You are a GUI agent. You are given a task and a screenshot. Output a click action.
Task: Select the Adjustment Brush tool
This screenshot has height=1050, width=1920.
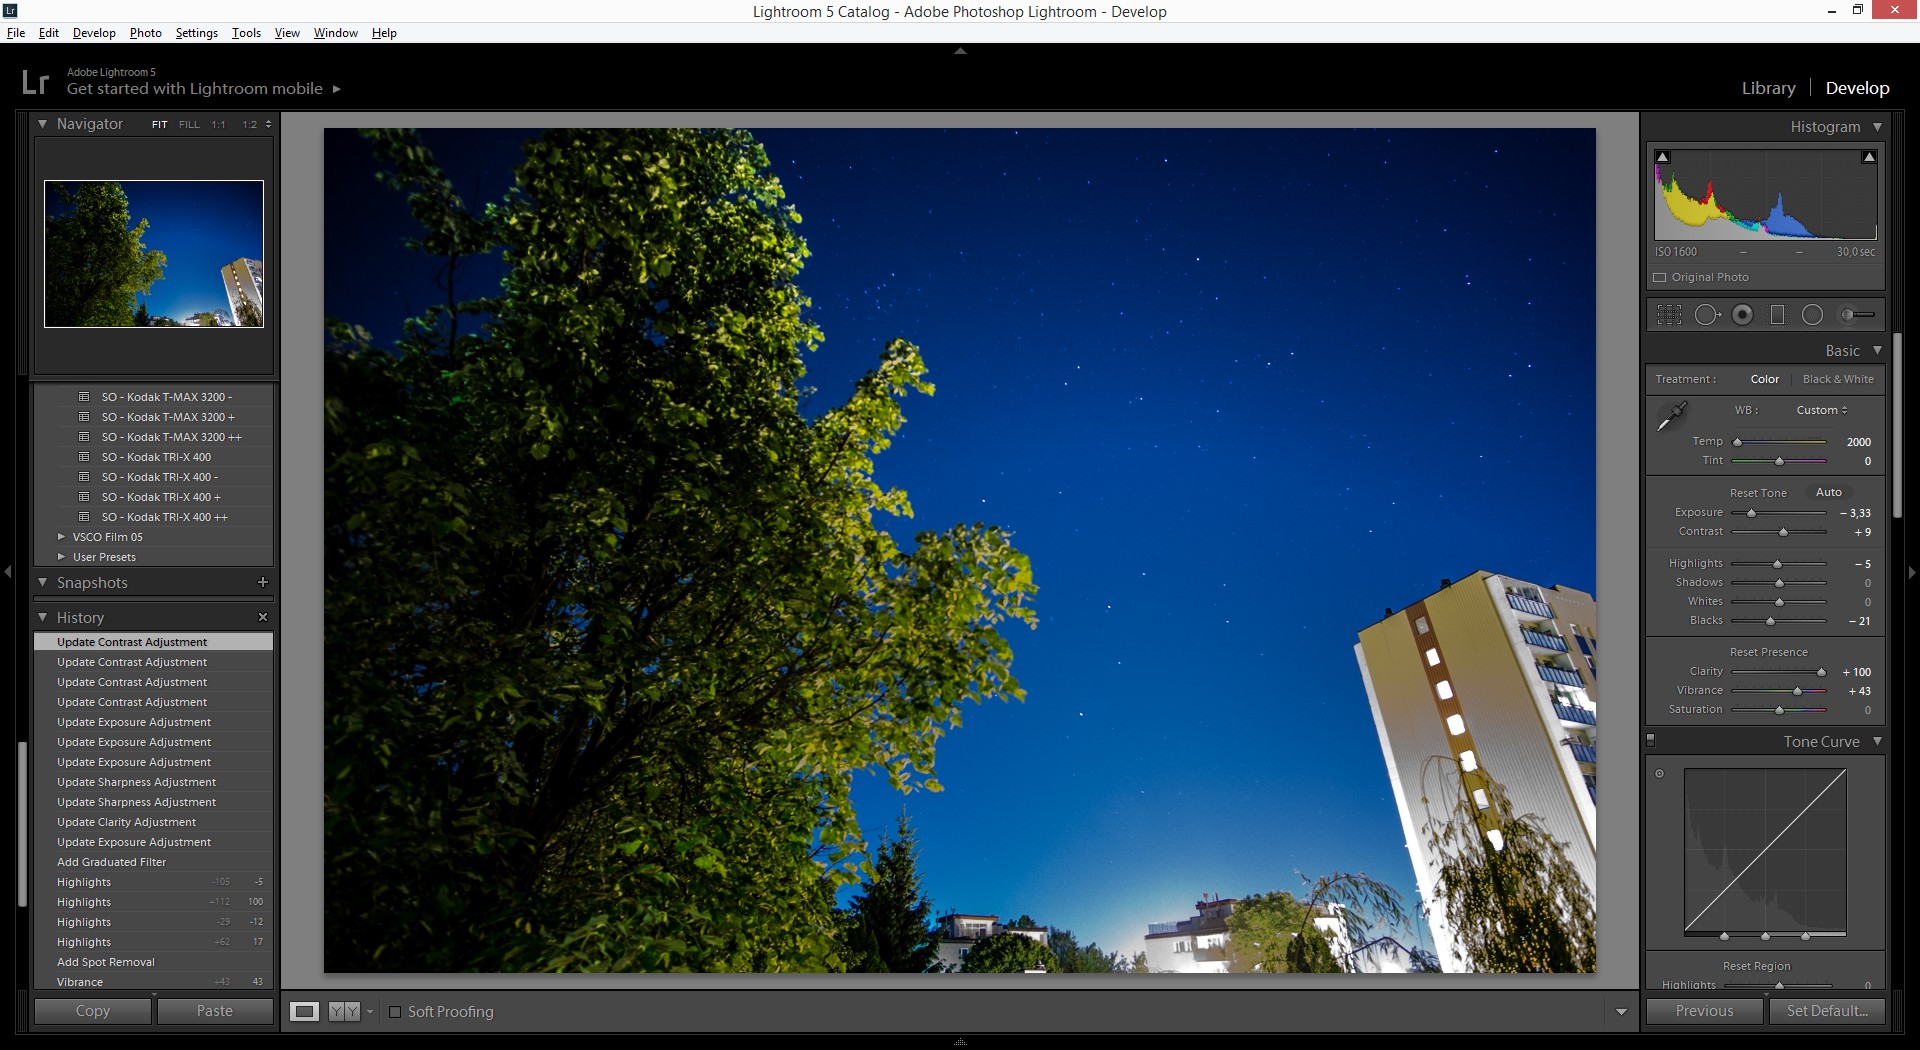pyautogui.click(x=1857, y=315)
